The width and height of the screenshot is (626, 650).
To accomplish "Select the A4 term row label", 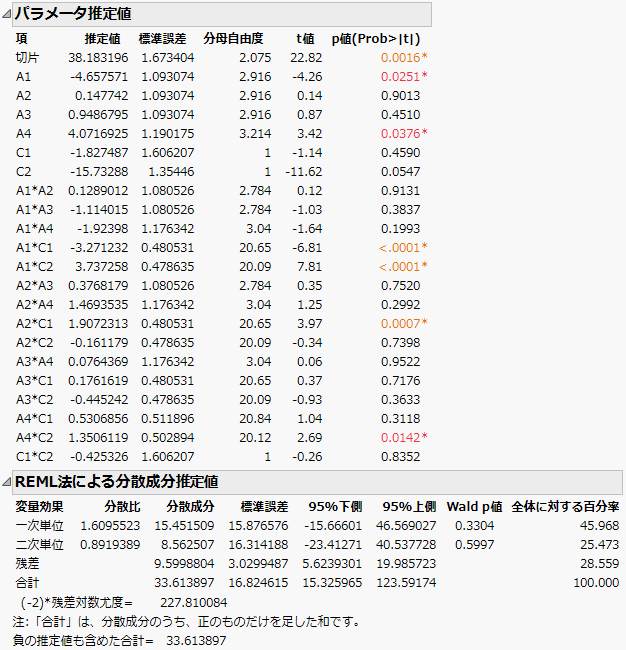I will (24, 134).
